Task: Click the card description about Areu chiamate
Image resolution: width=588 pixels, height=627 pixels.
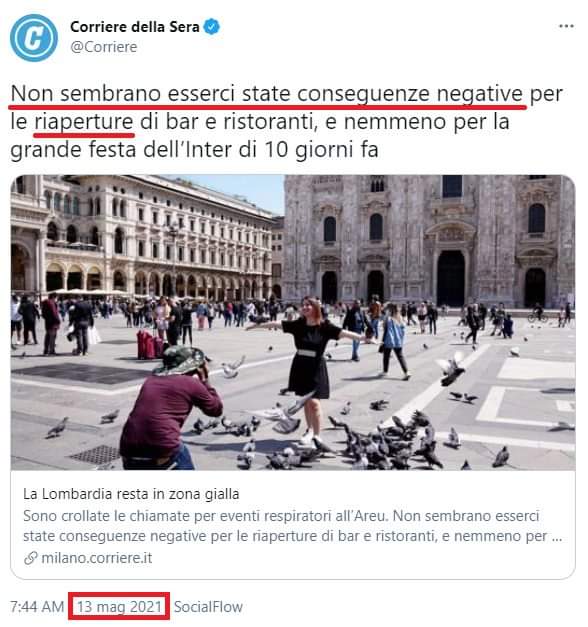Action: (292, 526)
